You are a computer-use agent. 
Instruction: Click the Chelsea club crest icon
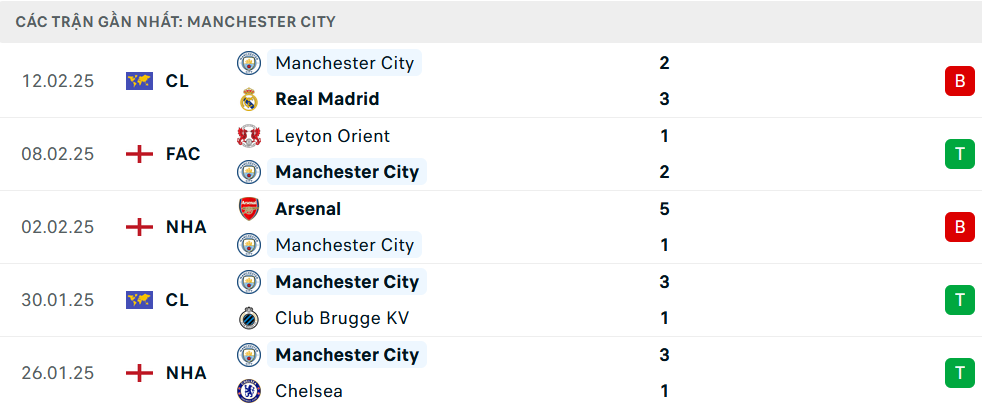[x=248, y=391]
